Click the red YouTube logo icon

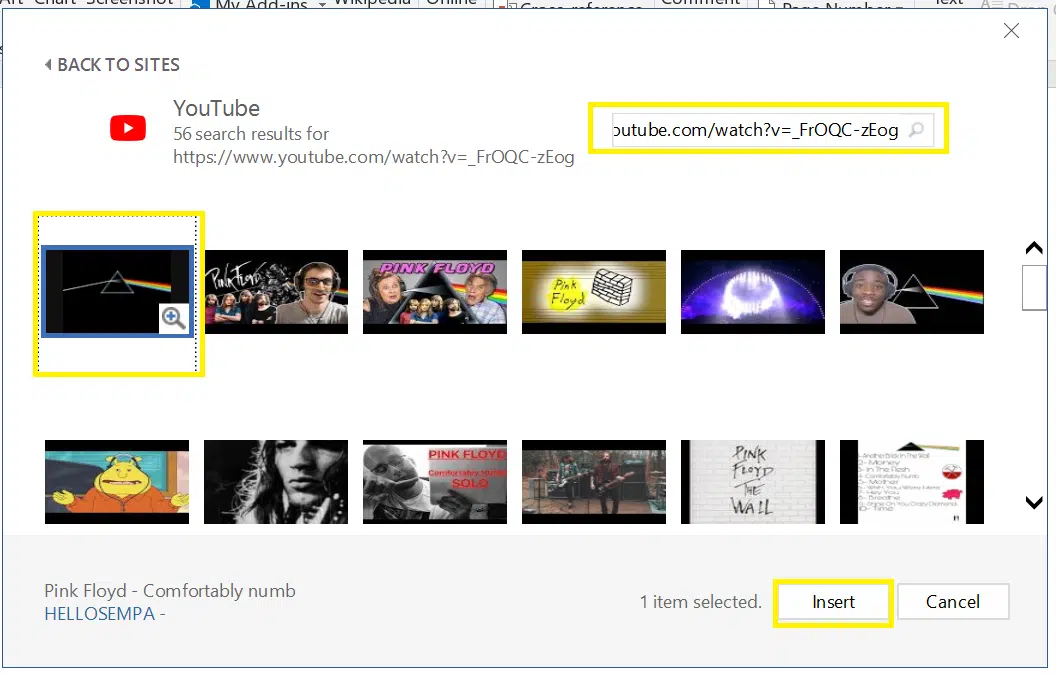[128, 128]
